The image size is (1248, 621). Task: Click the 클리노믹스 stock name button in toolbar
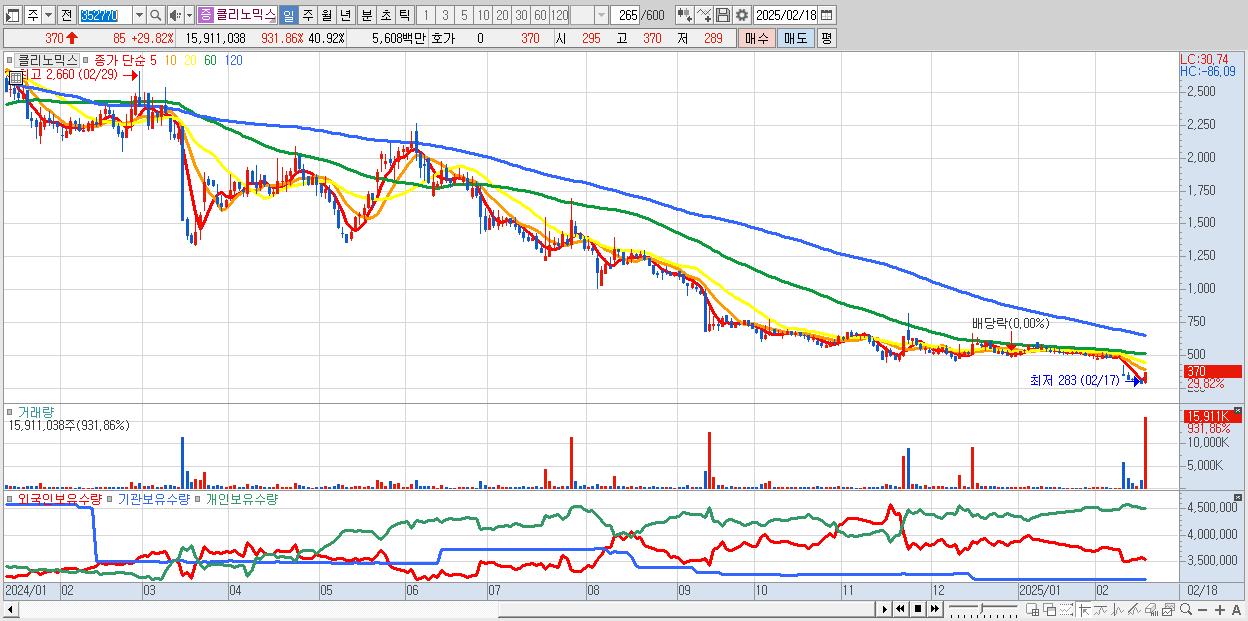[x=246, y=15]
